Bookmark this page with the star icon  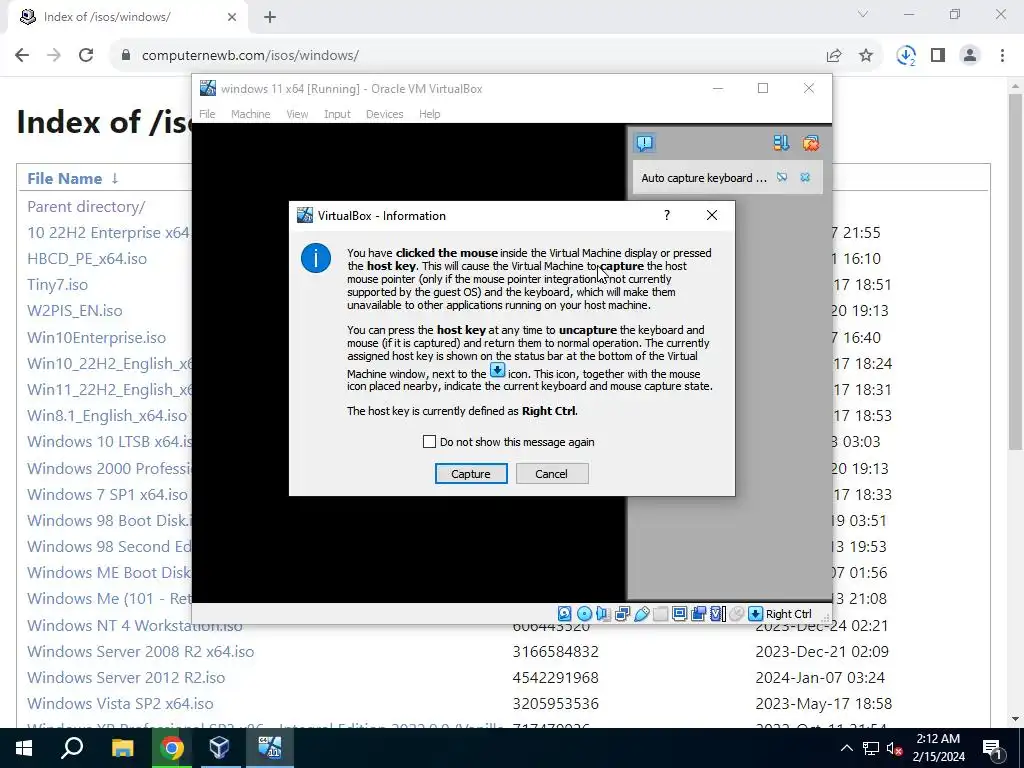pos(866,56)
